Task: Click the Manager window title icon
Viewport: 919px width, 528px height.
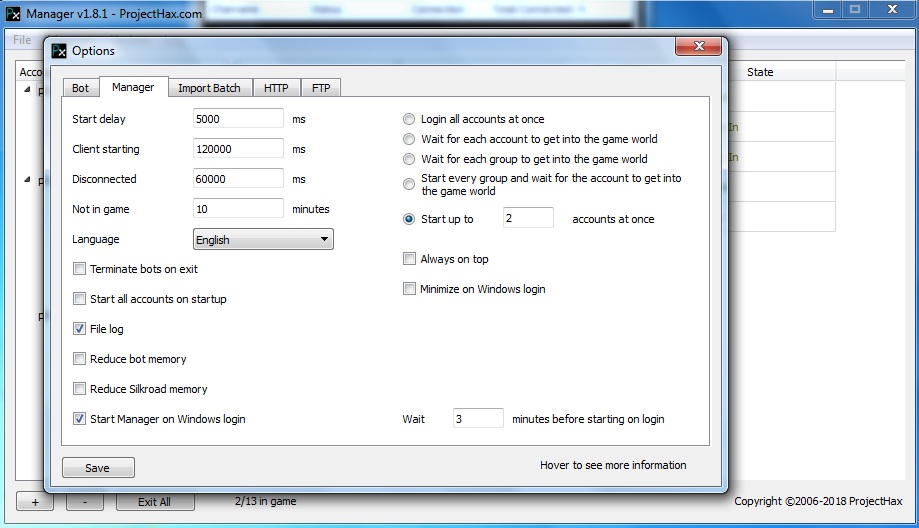Action: (13, 13)
